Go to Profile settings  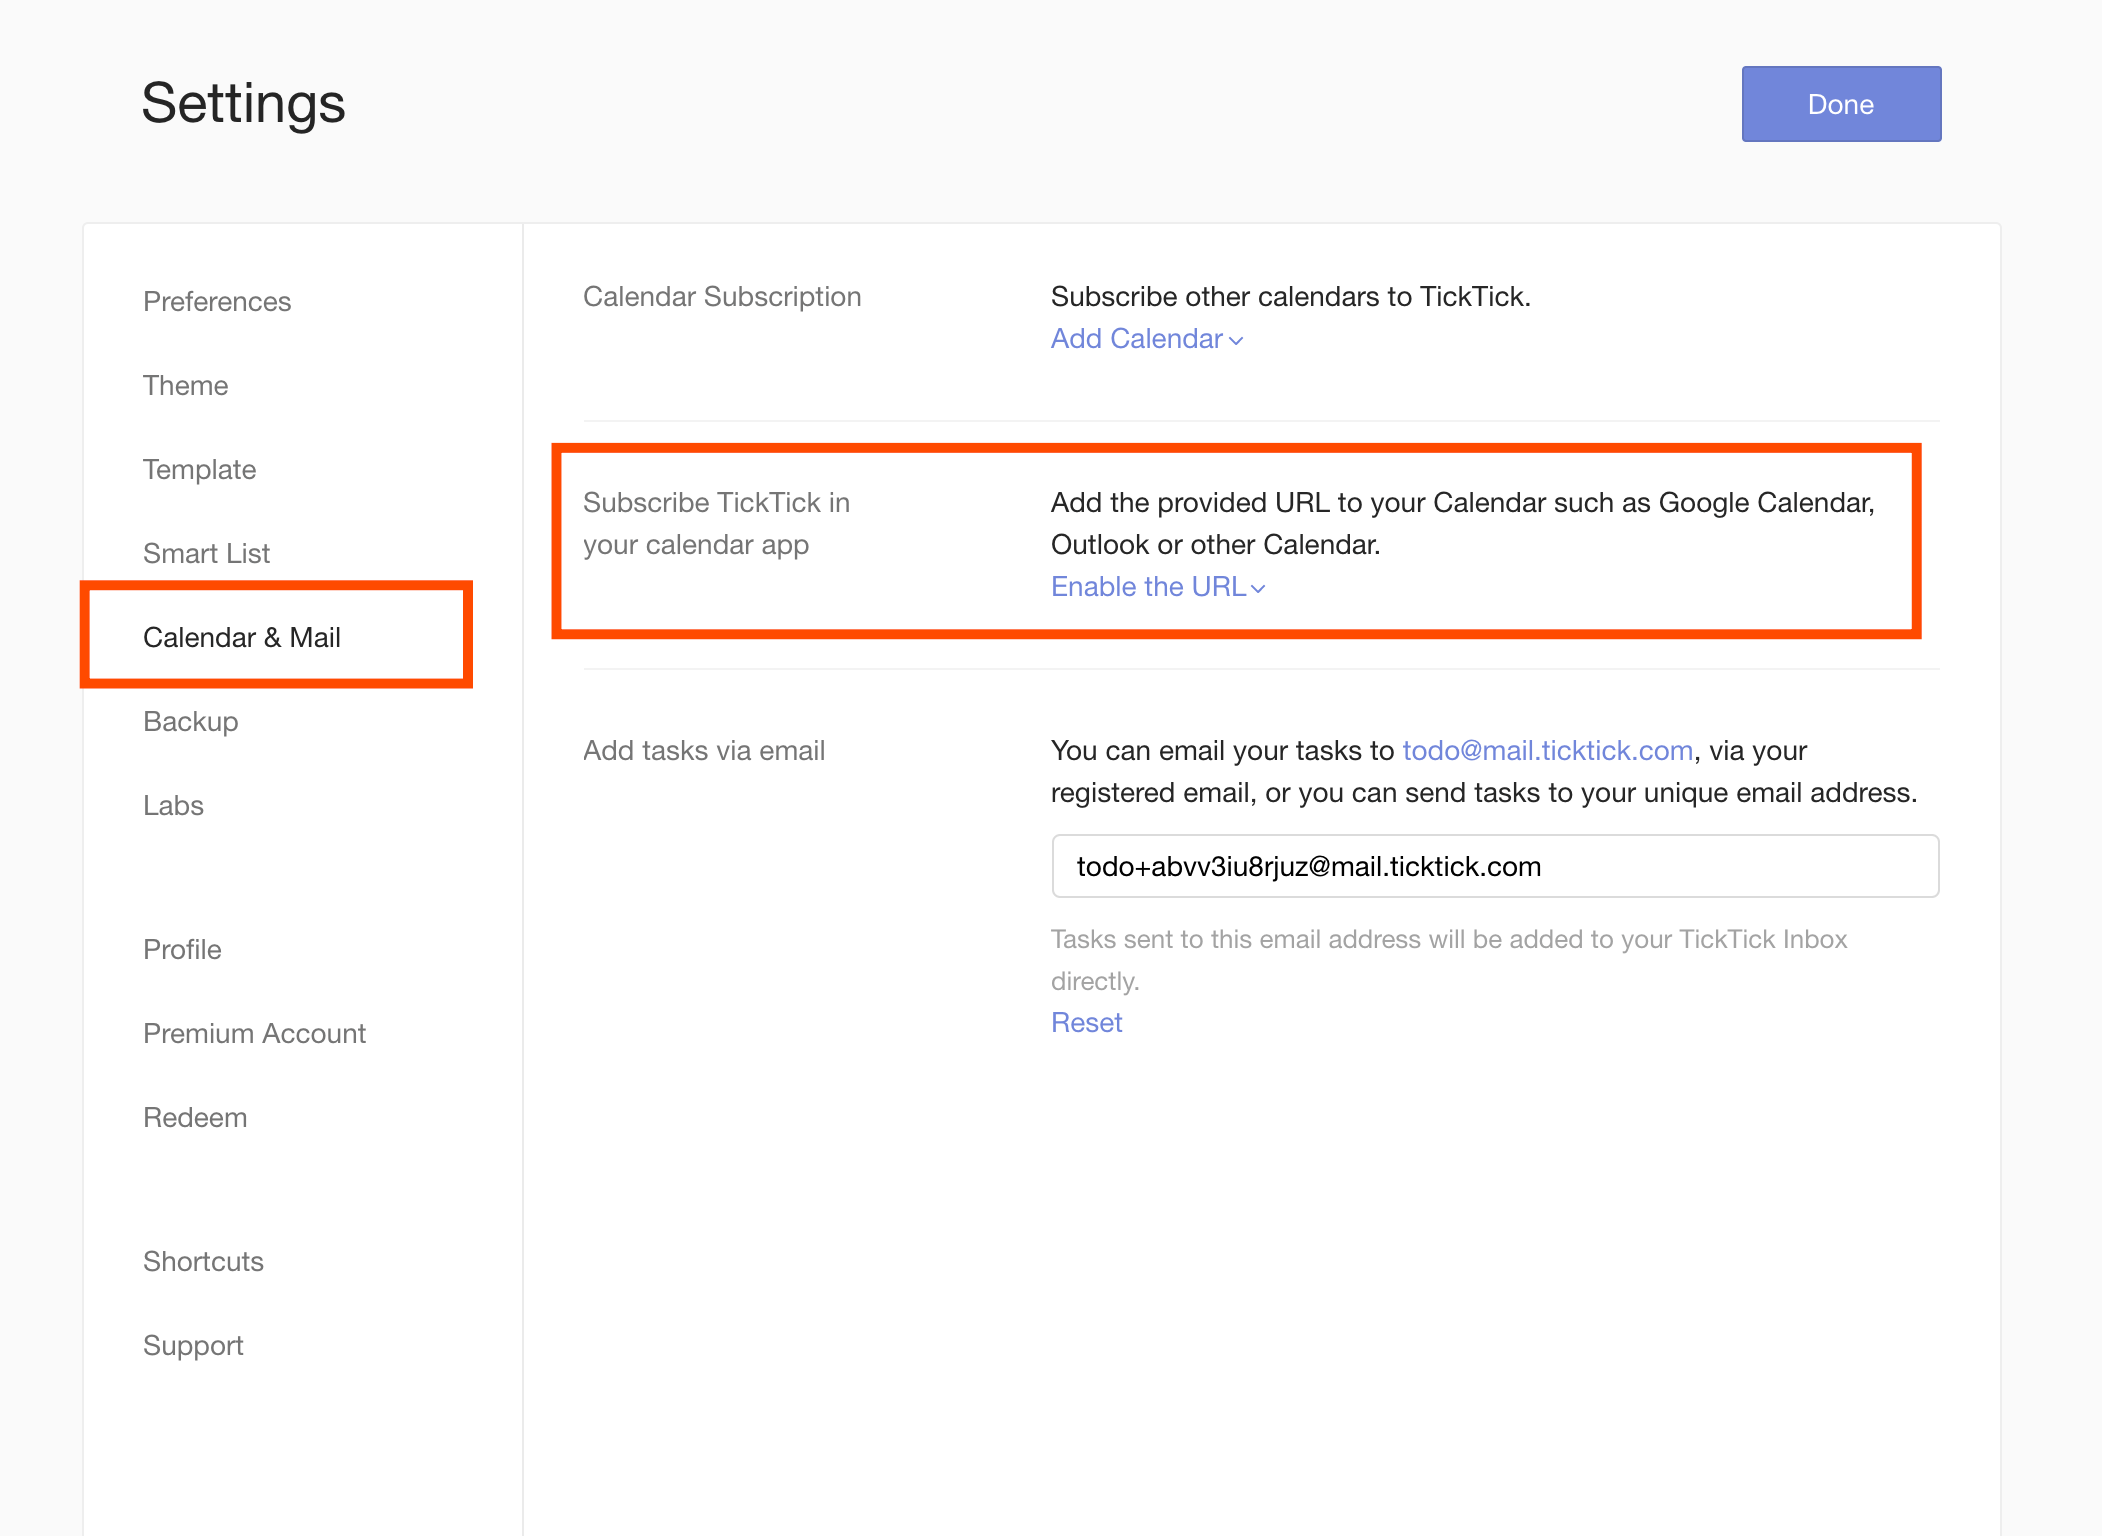click(182, 949)
